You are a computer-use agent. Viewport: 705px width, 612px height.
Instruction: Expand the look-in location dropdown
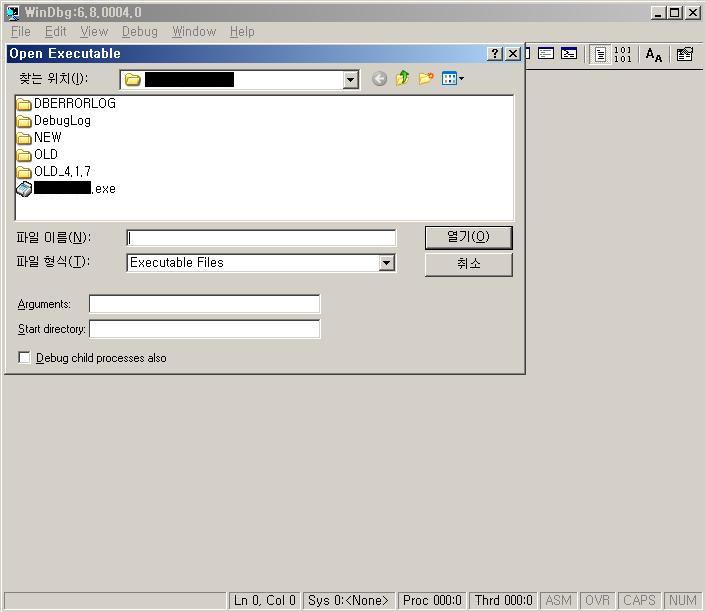[x=350, y=80]
